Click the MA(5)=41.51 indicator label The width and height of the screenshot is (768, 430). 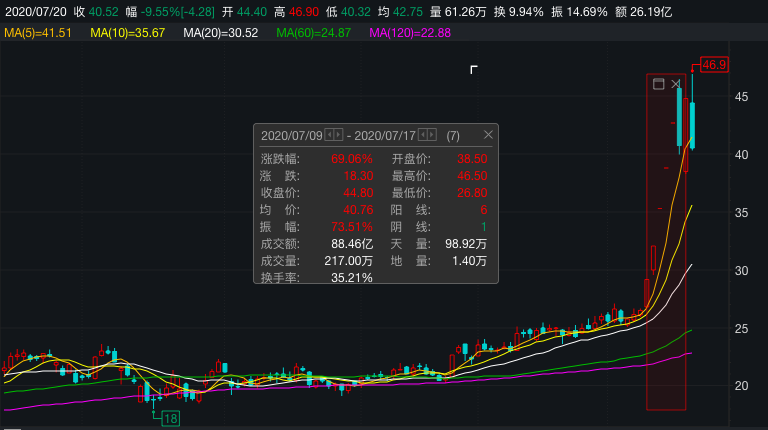[x=38, y=33]
